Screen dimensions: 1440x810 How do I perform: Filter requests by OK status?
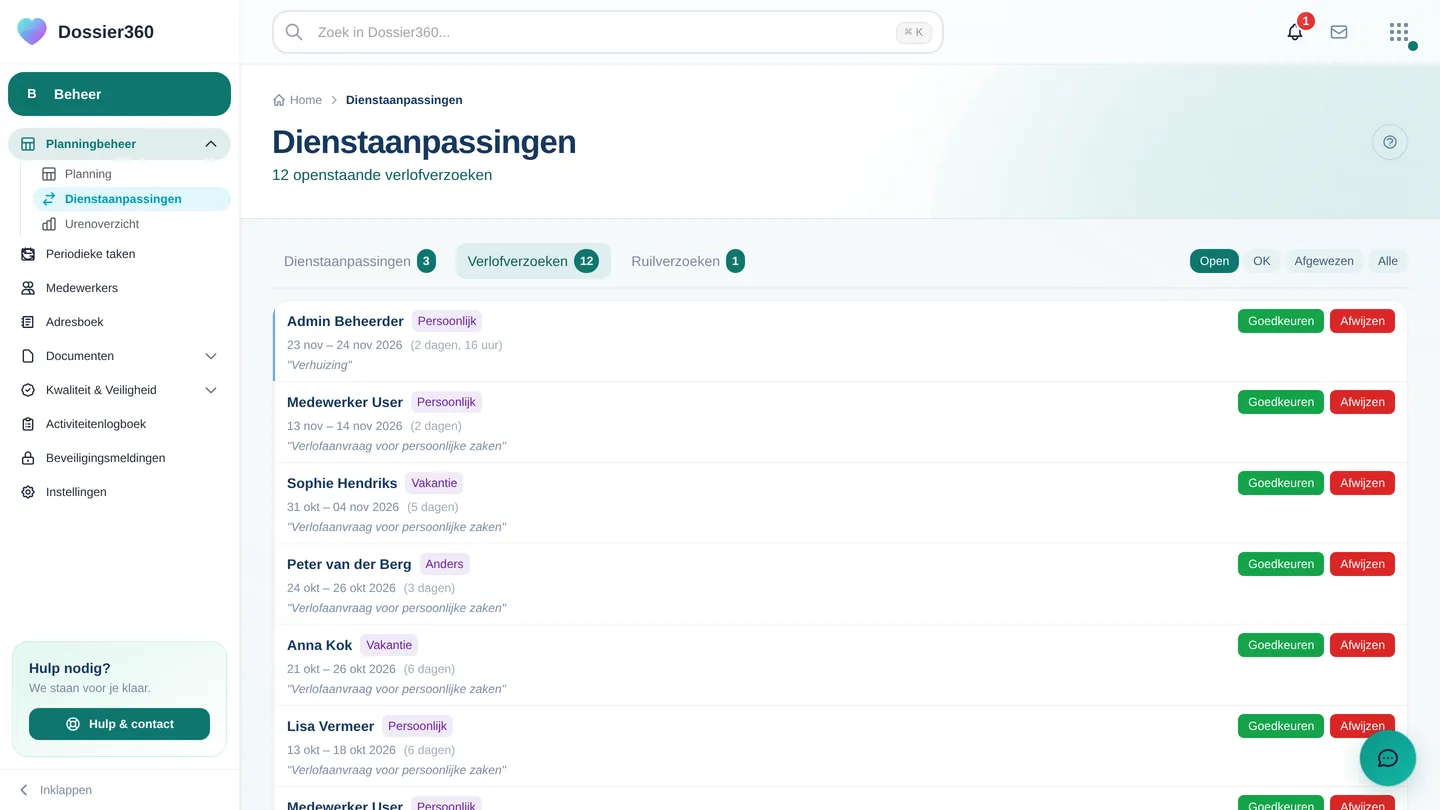pyautogui.click(x=1262, y=261)
